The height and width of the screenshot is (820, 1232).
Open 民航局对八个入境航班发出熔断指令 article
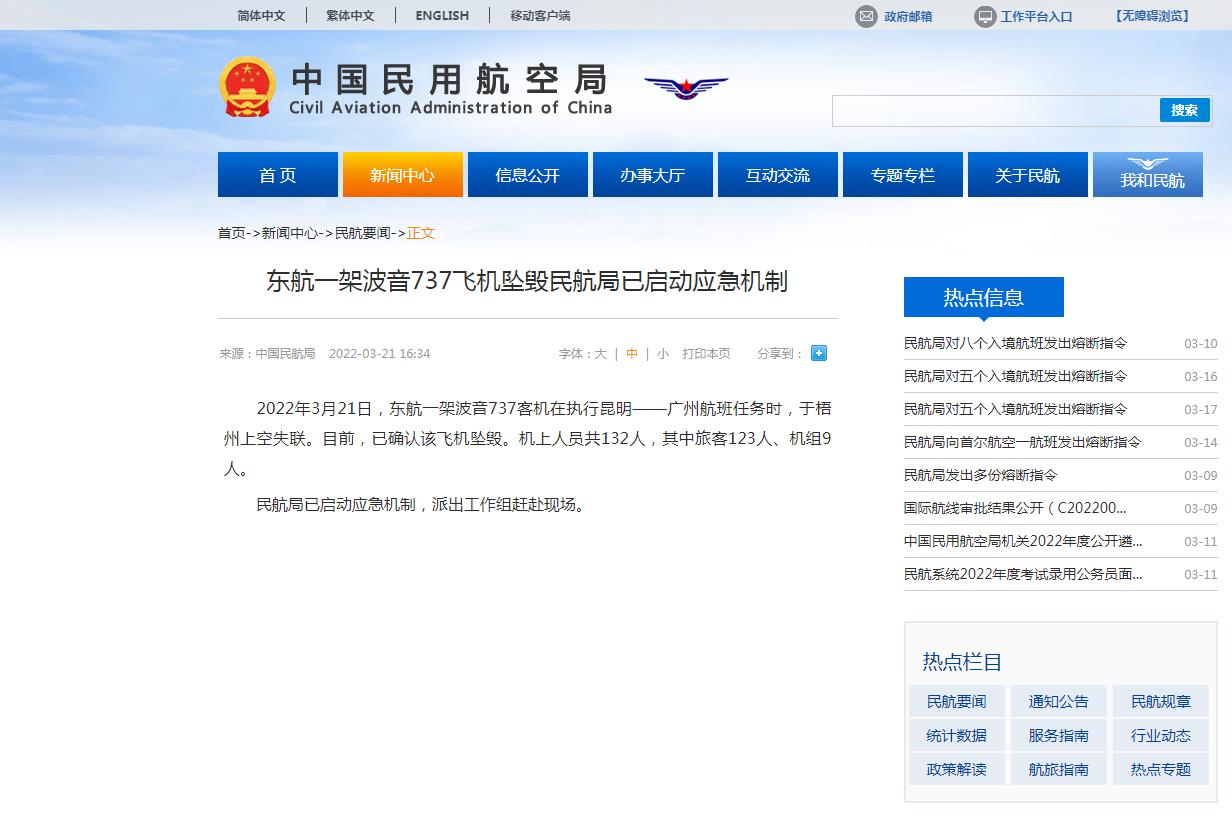click(1015, 343)
